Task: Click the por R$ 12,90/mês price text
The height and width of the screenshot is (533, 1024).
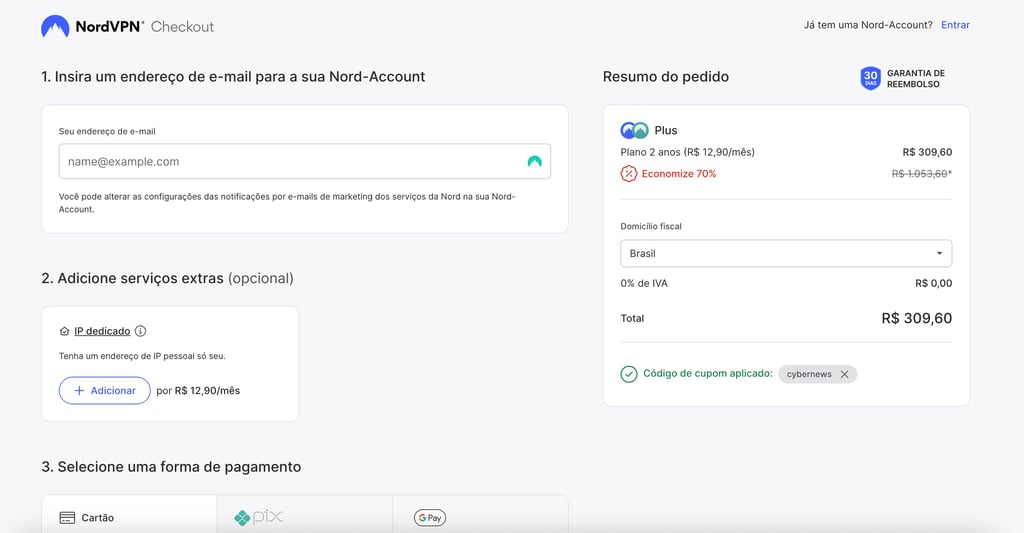Action: pos(198,391)
